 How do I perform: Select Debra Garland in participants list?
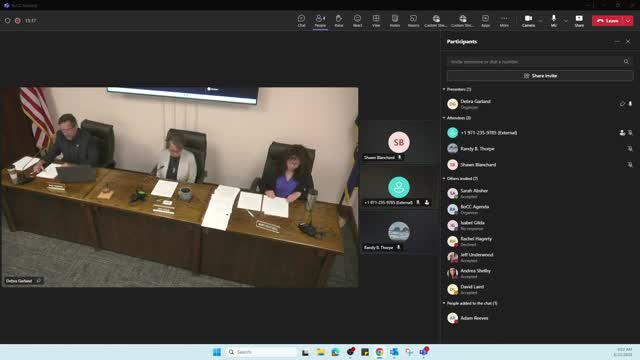click(x=540, y=104)
